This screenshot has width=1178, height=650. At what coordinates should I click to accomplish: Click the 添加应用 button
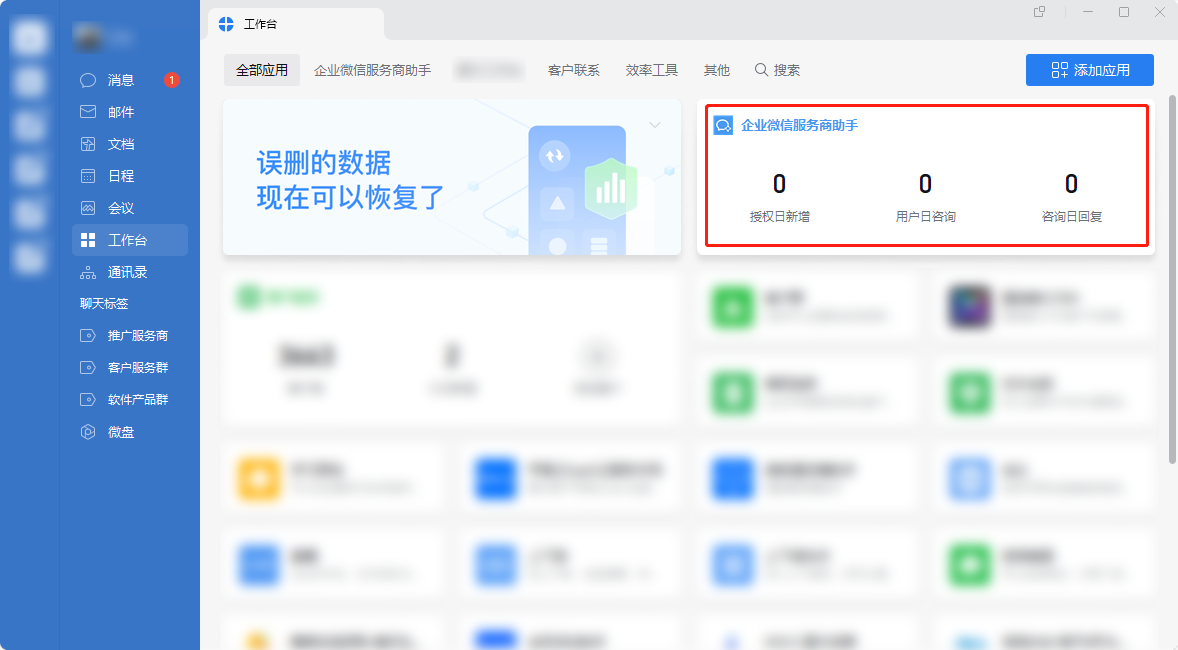click(x=1089, y=70)
